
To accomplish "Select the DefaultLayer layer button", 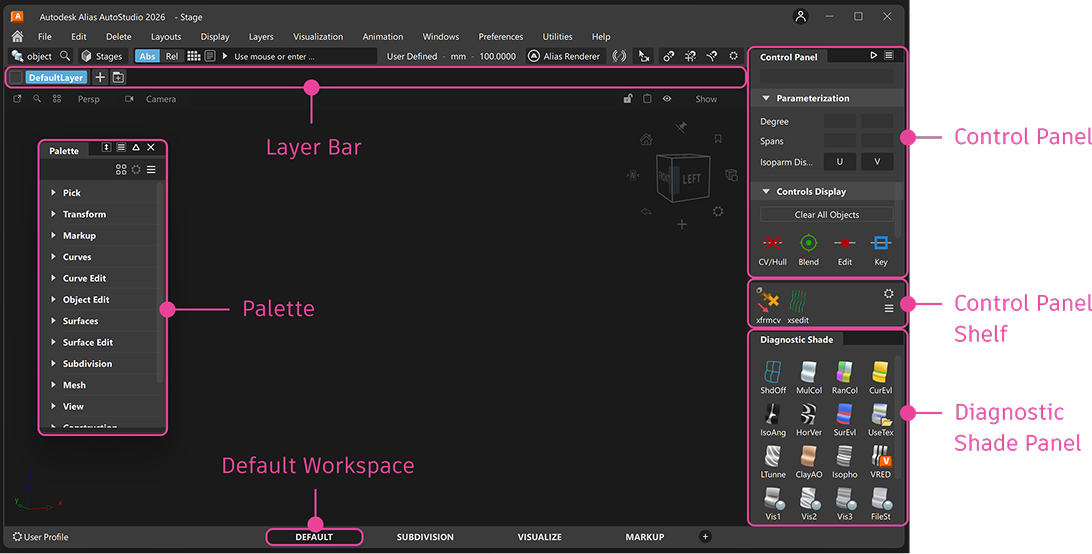I will 56,77.
